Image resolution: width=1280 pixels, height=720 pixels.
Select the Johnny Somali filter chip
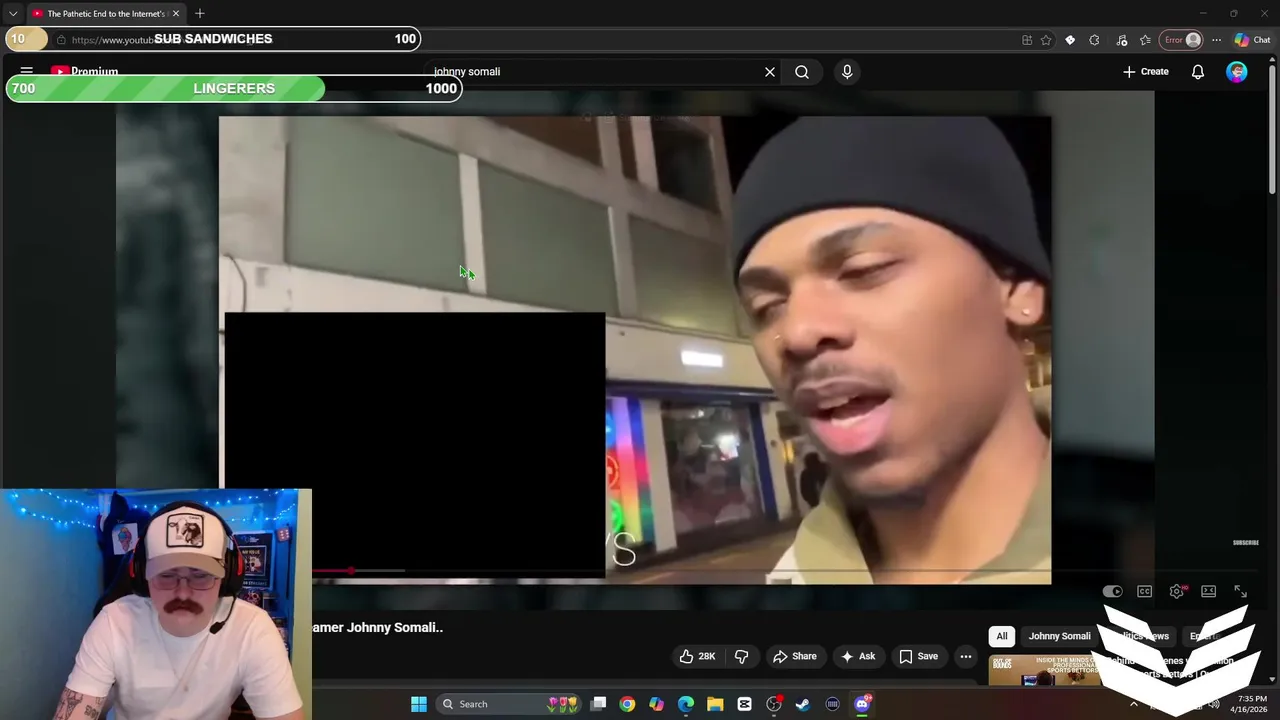point(1060,636)
